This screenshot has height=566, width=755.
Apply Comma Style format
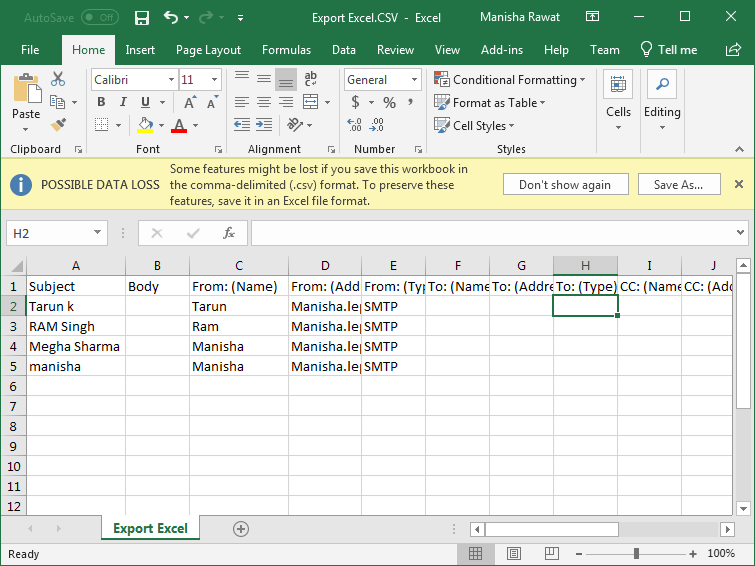[411, 102]
